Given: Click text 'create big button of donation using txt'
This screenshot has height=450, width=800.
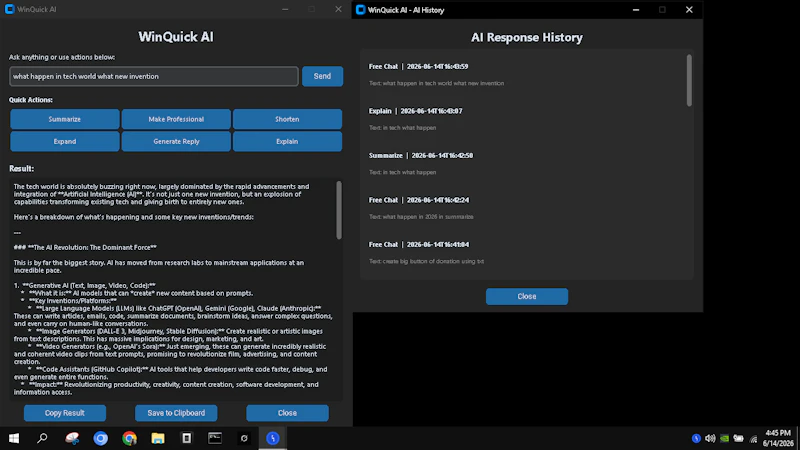Looking at the screenshot, I should coord(433,261).
